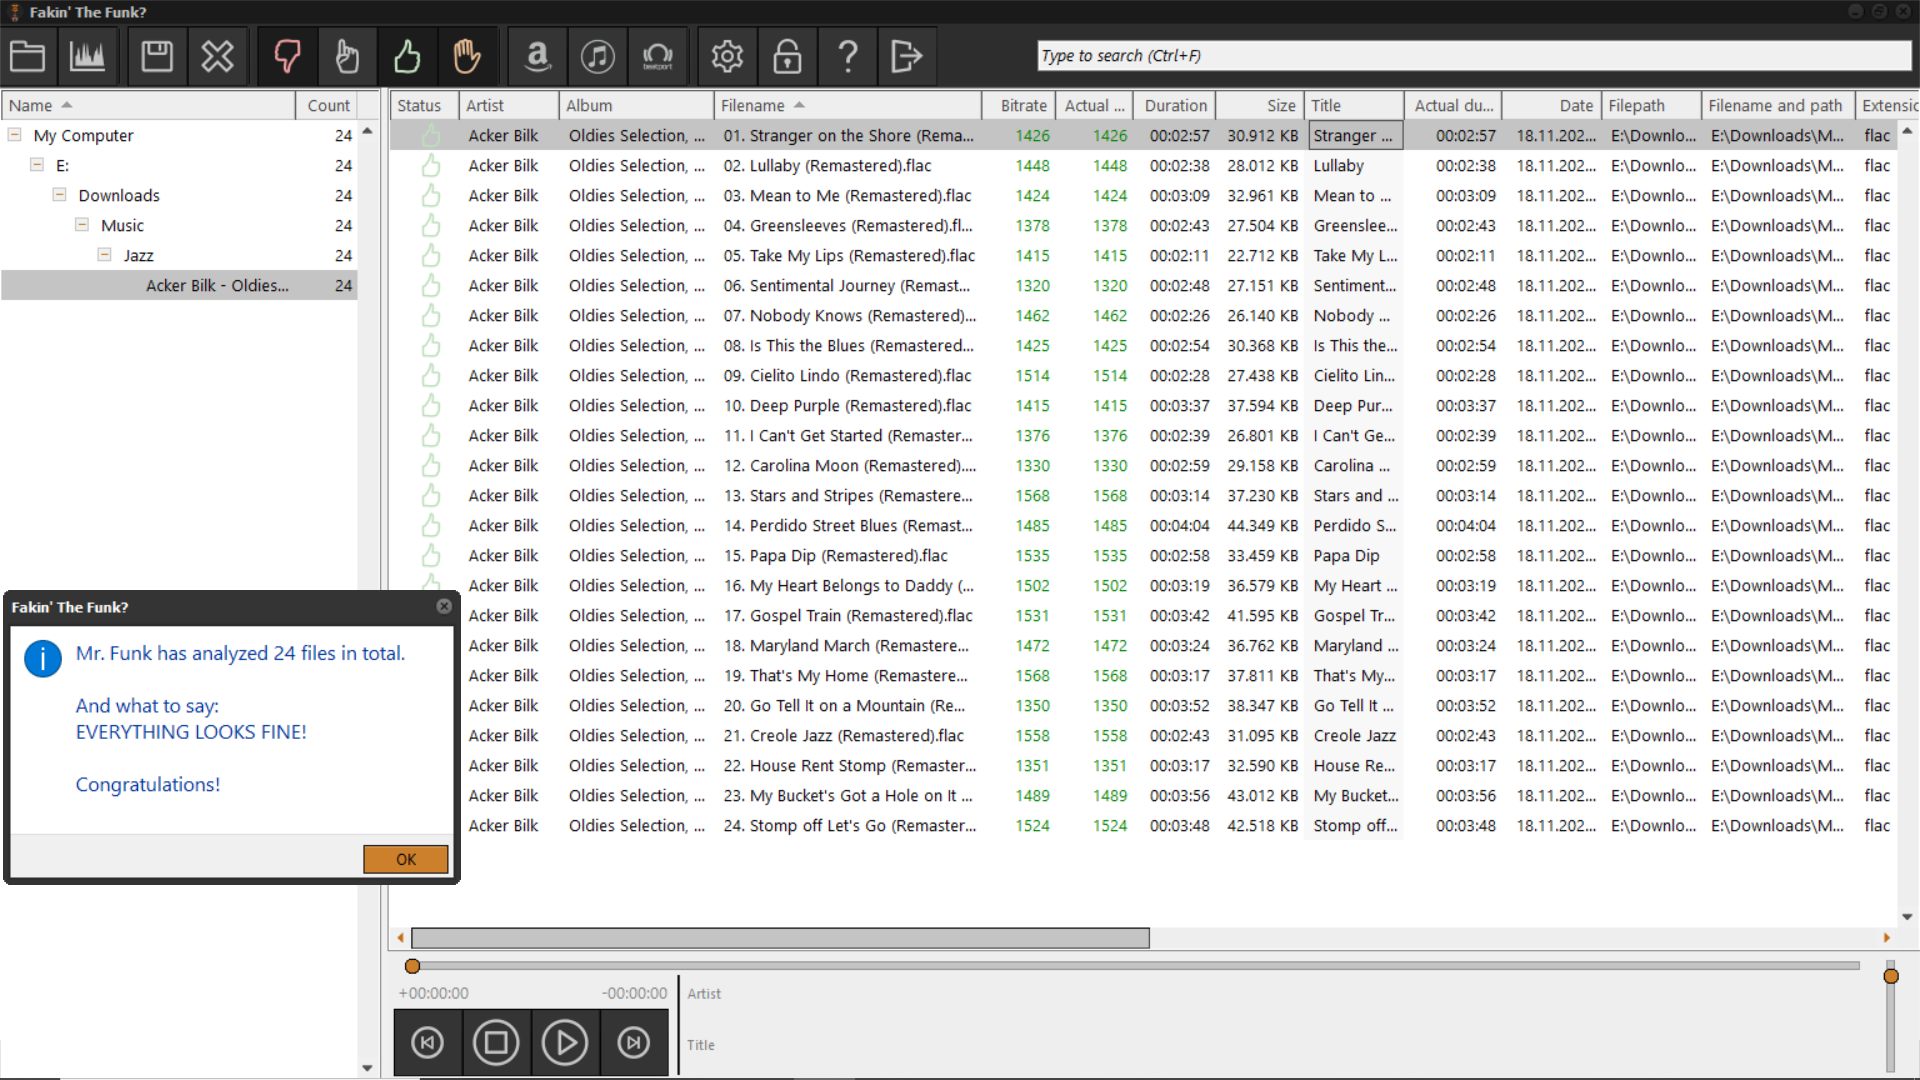
Task: Collapse the My Computer tree node
Action: pos(15,135)
